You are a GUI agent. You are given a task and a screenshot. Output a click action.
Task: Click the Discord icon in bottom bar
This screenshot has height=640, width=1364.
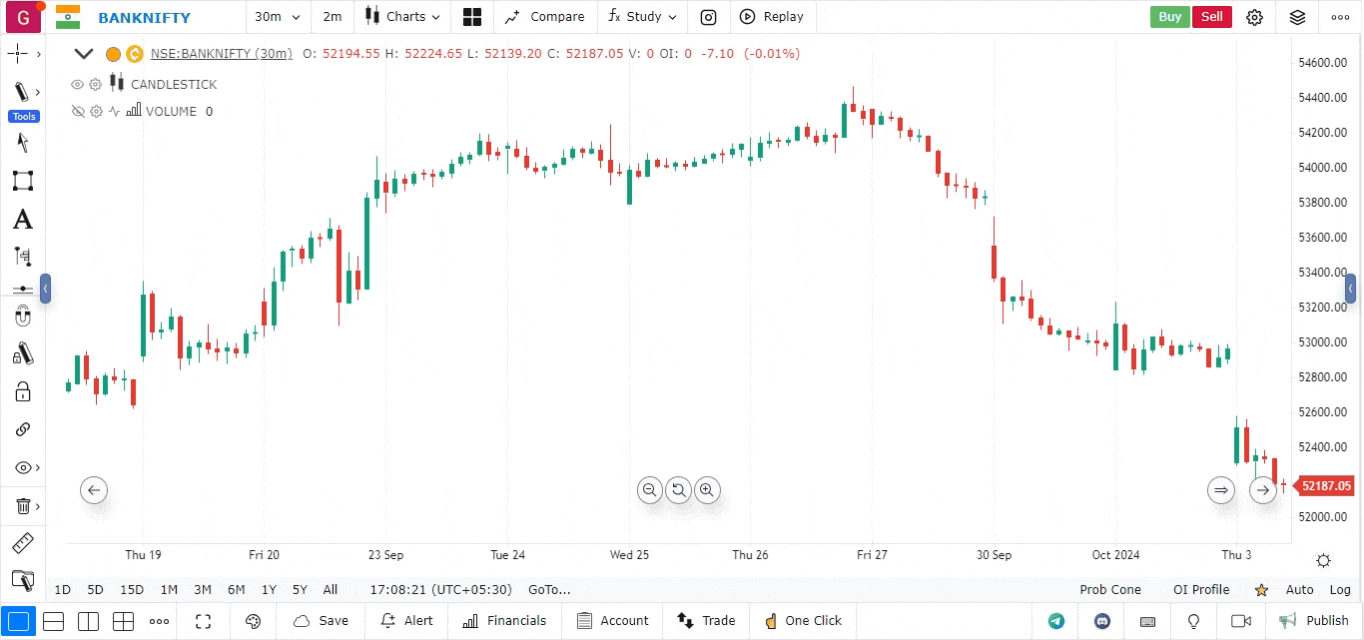[1103, 621]
